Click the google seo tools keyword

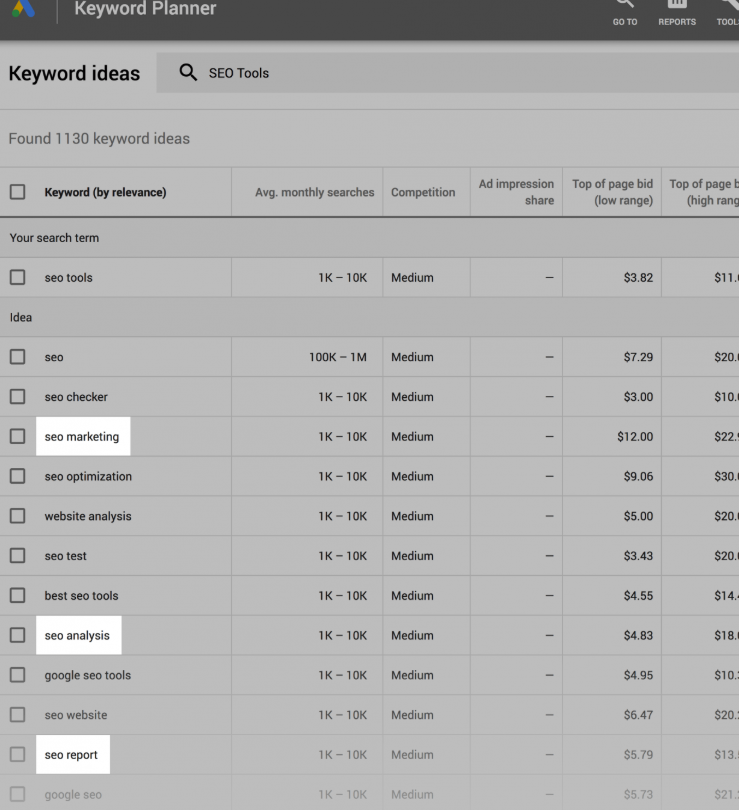pos(88,675)
